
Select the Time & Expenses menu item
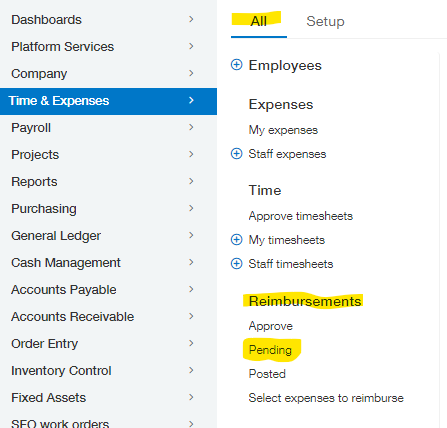tap(108, 101)
